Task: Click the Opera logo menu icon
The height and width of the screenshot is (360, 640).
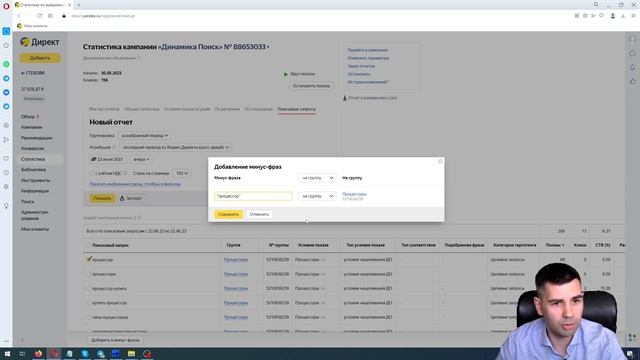Action: tap(6, 6)
